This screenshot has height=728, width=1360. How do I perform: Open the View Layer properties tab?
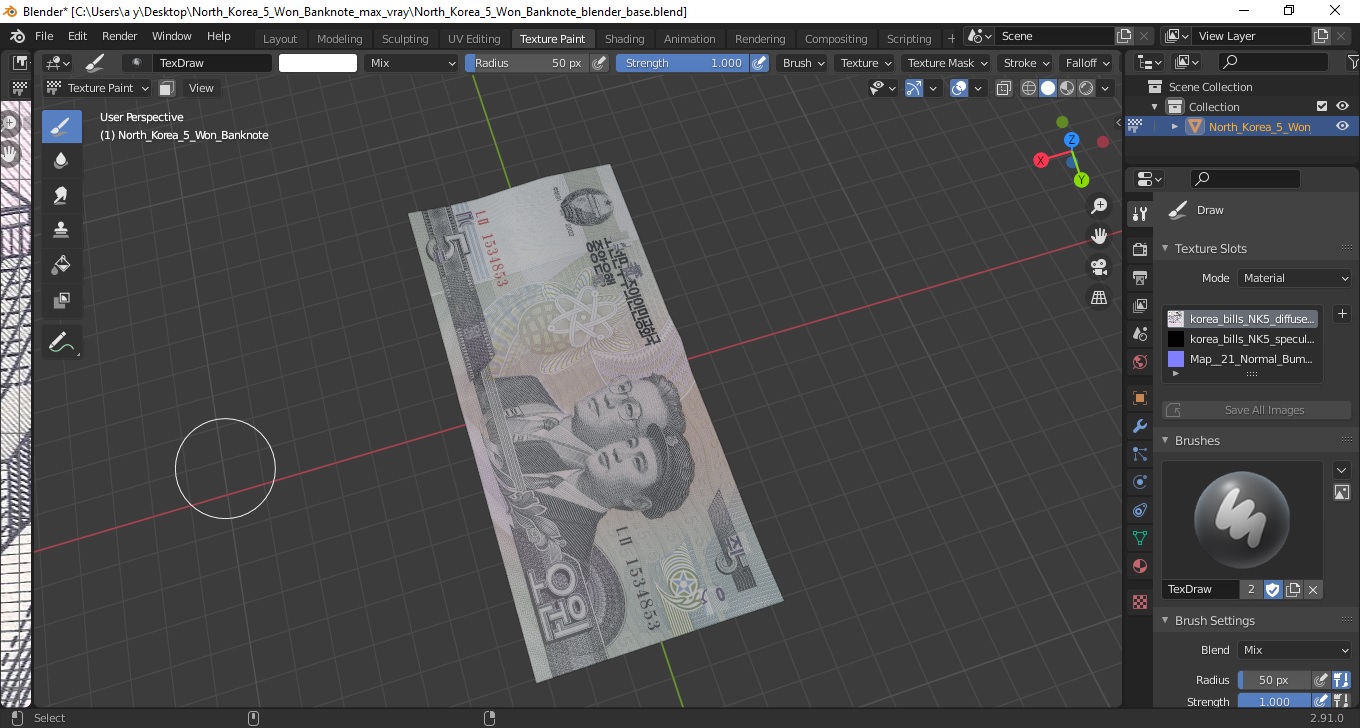click(x=1139, y=305)
